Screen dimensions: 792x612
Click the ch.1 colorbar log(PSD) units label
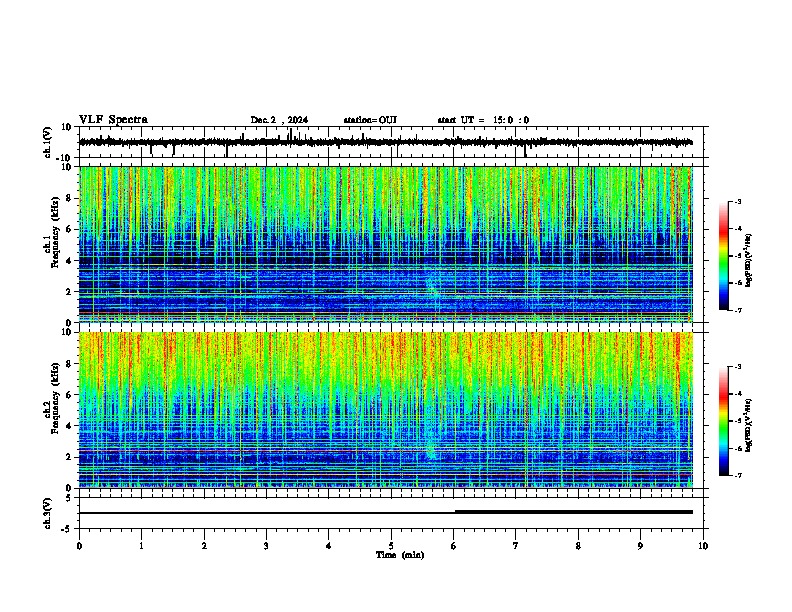point(749,260)
